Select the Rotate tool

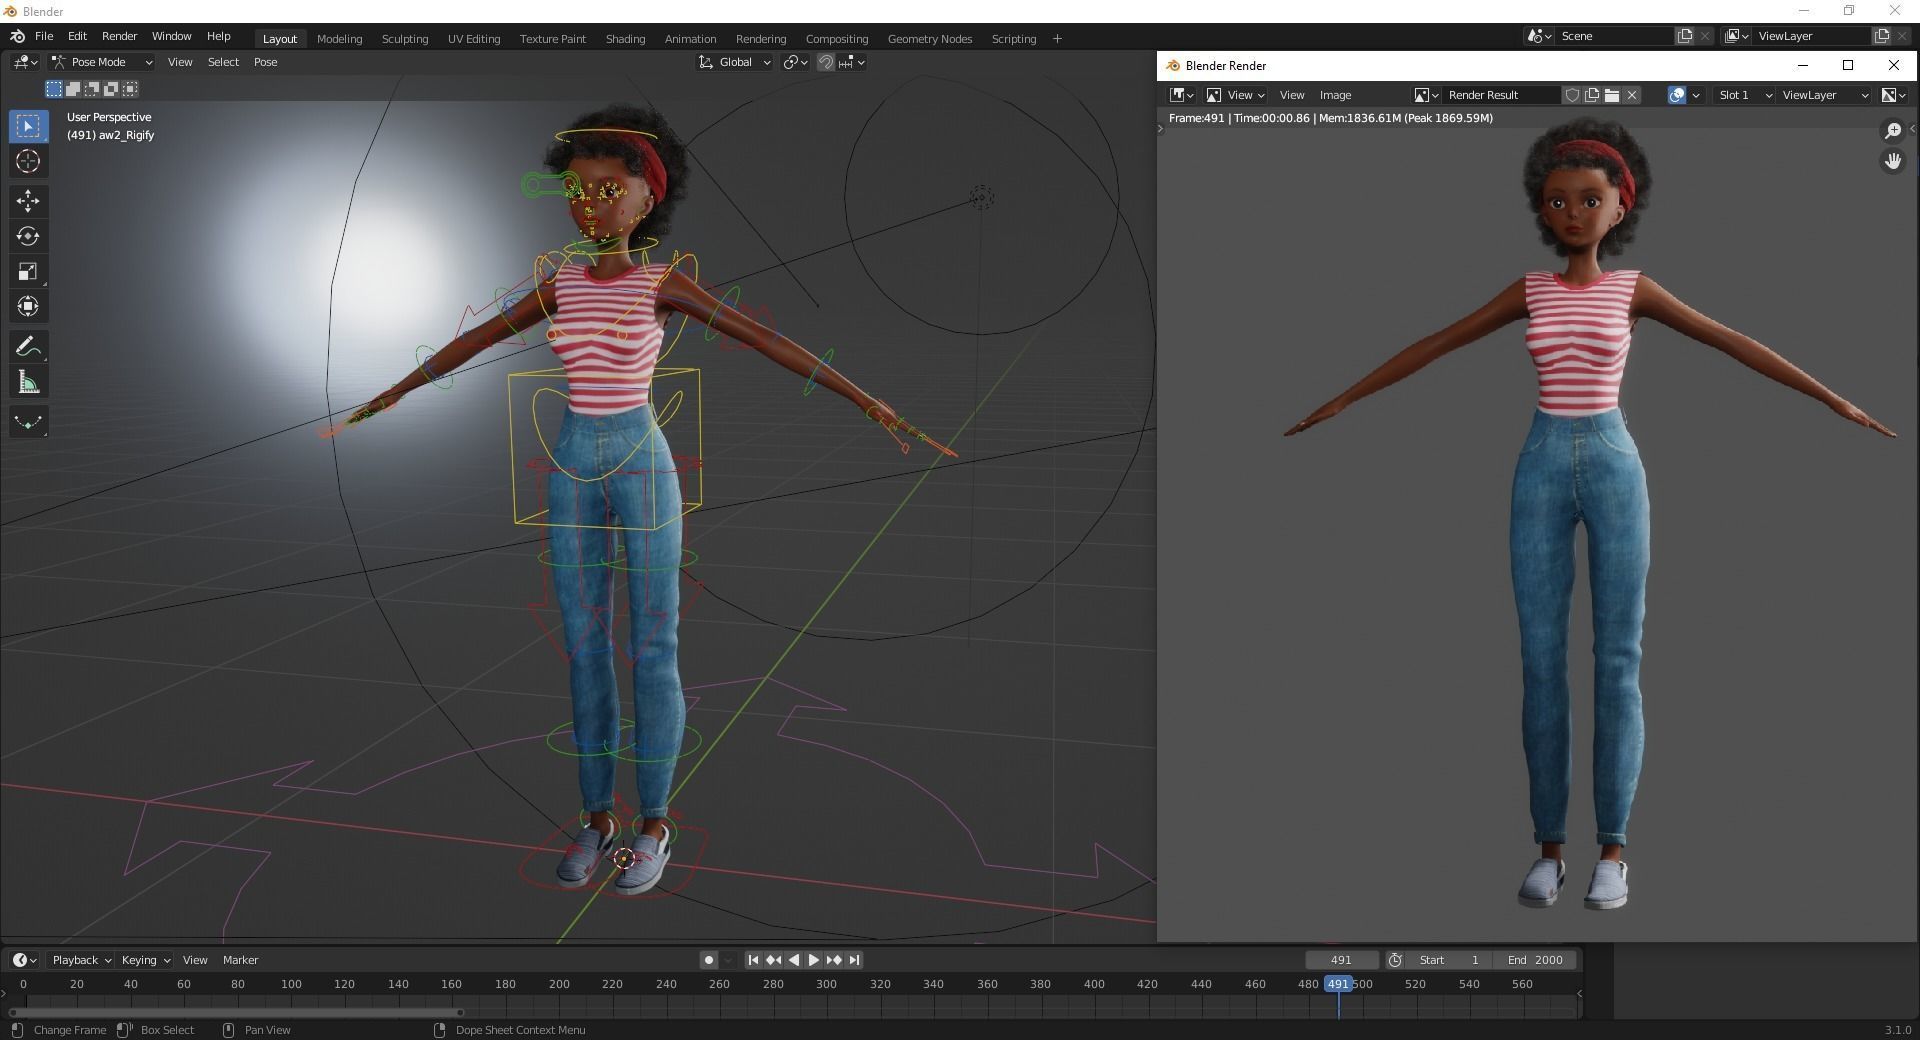(28, 236)
